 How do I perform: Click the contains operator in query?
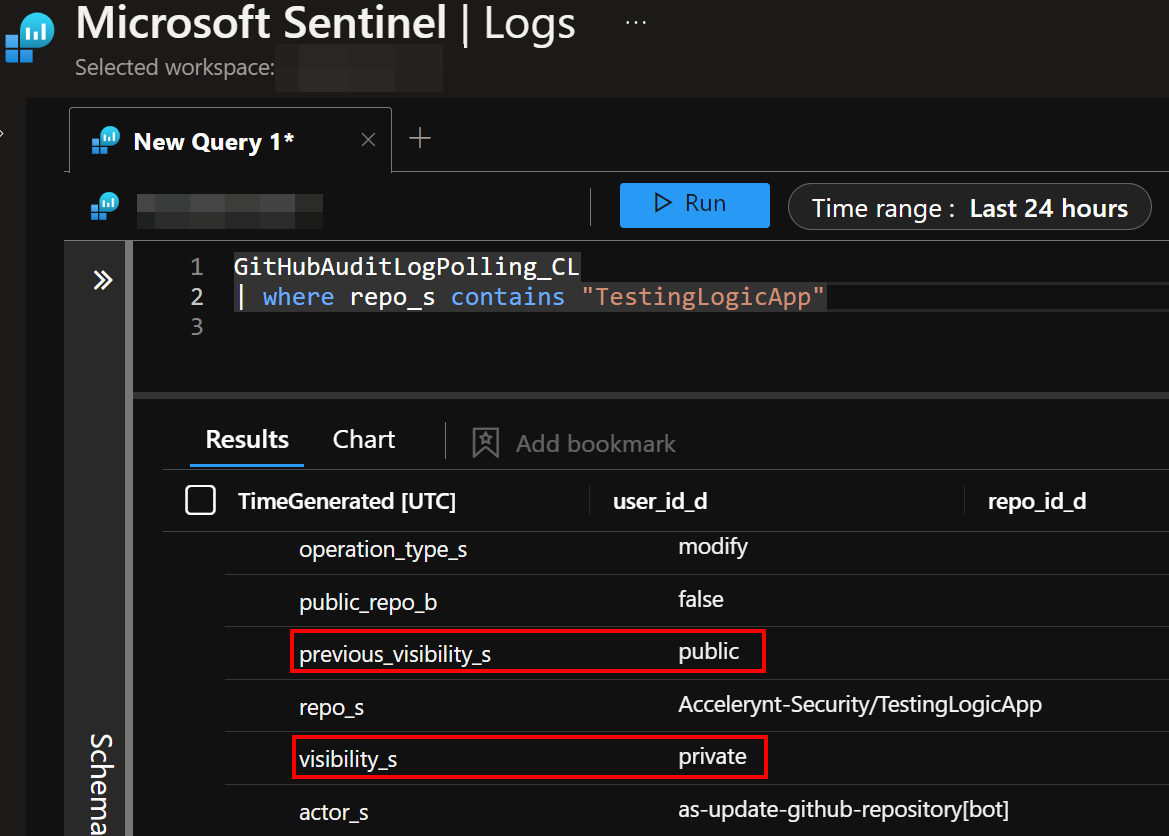point(508,297)
